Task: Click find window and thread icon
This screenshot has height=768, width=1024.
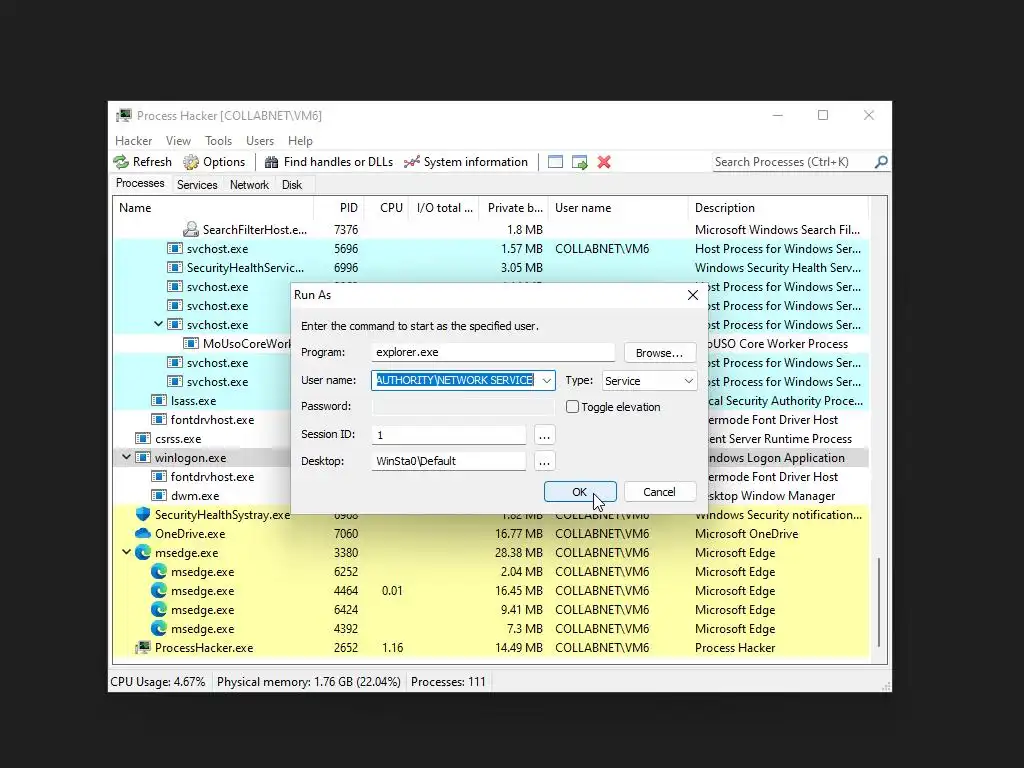Action: tap(579, 162)
